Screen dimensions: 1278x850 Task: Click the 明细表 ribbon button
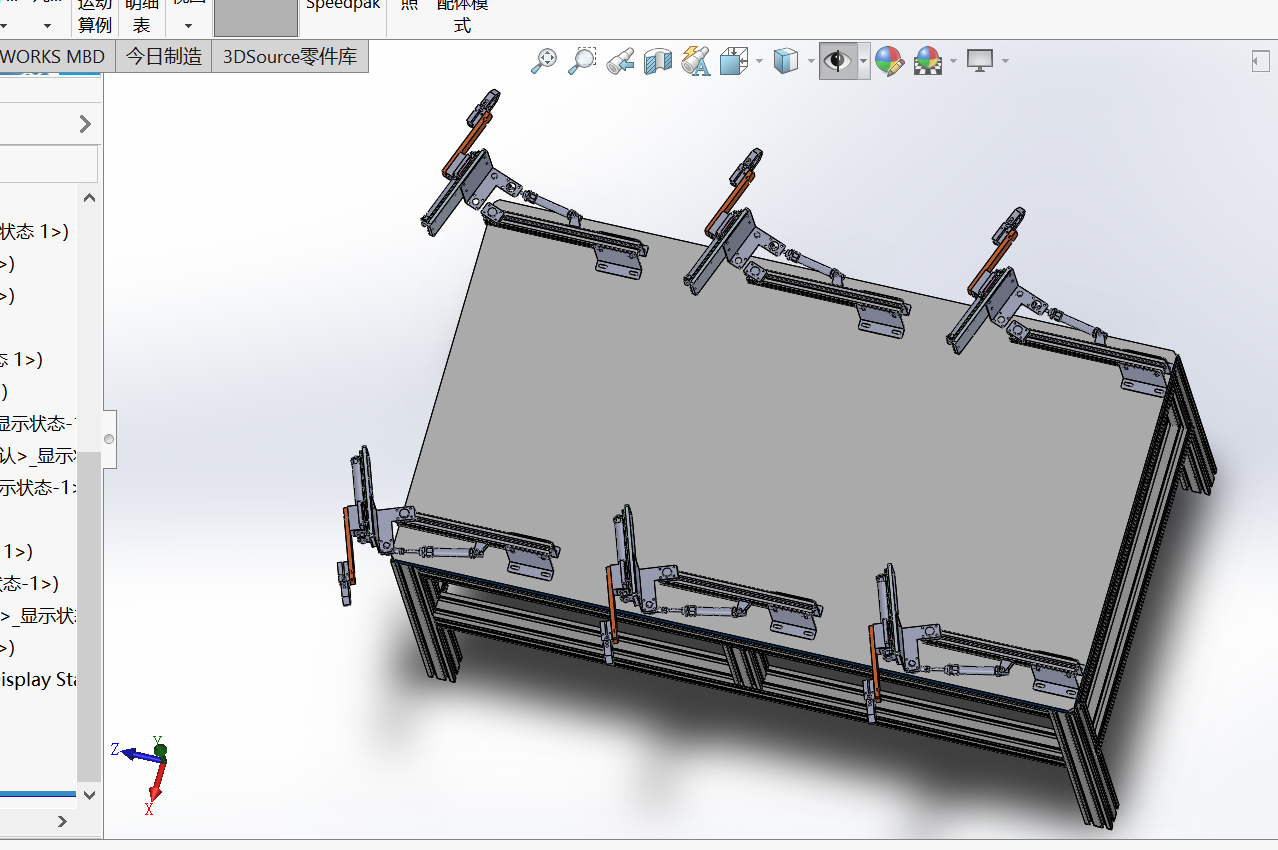pyautogui.click(x=142, y=16)
